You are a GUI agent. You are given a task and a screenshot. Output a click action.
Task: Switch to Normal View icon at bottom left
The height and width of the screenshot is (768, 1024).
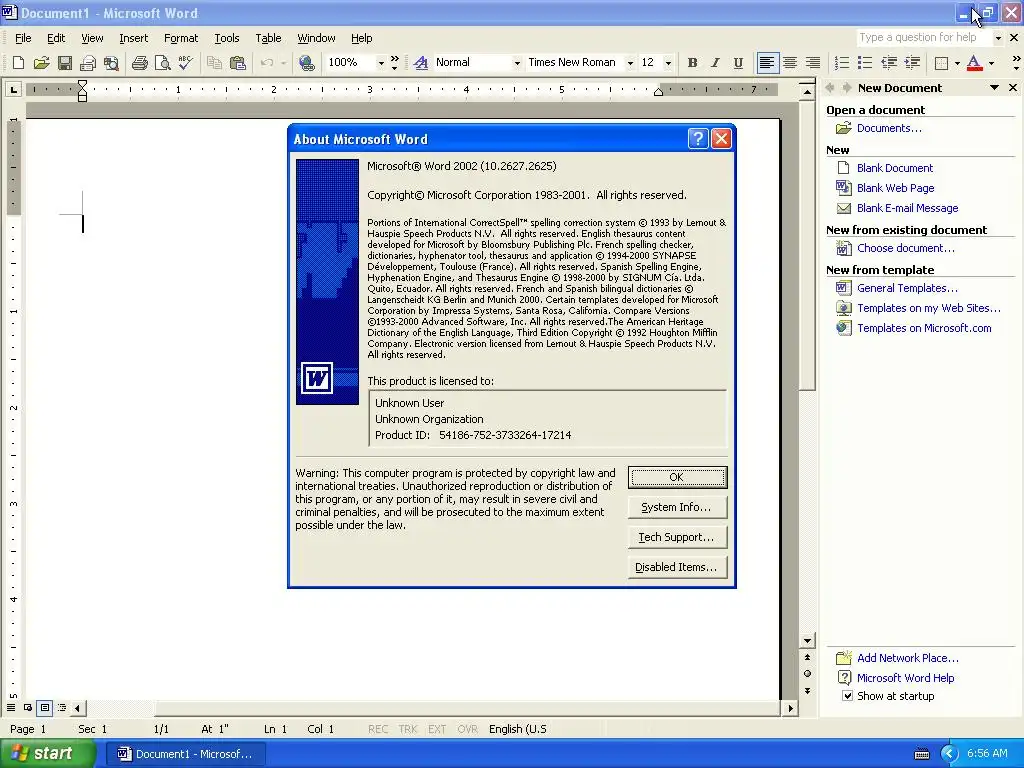[x=11, y=708]
